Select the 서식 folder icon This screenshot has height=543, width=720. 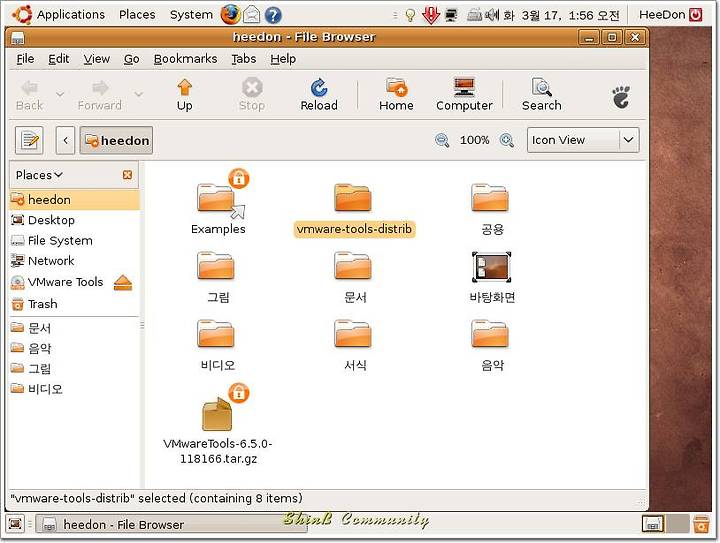pyautogui.click(x=353, y=334)
